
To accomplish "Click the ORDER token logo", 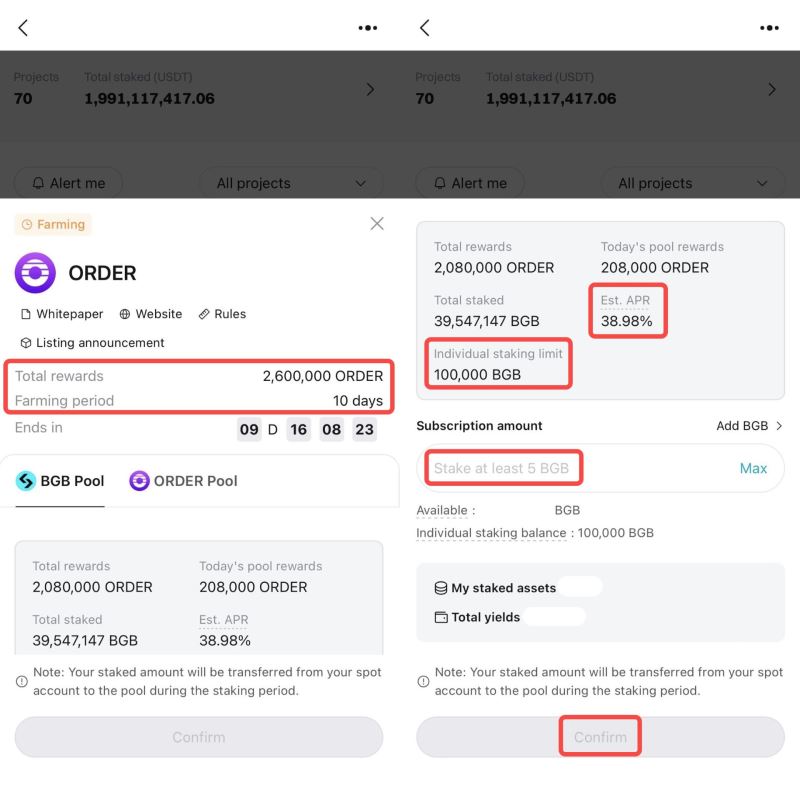I will coord(34,272).
